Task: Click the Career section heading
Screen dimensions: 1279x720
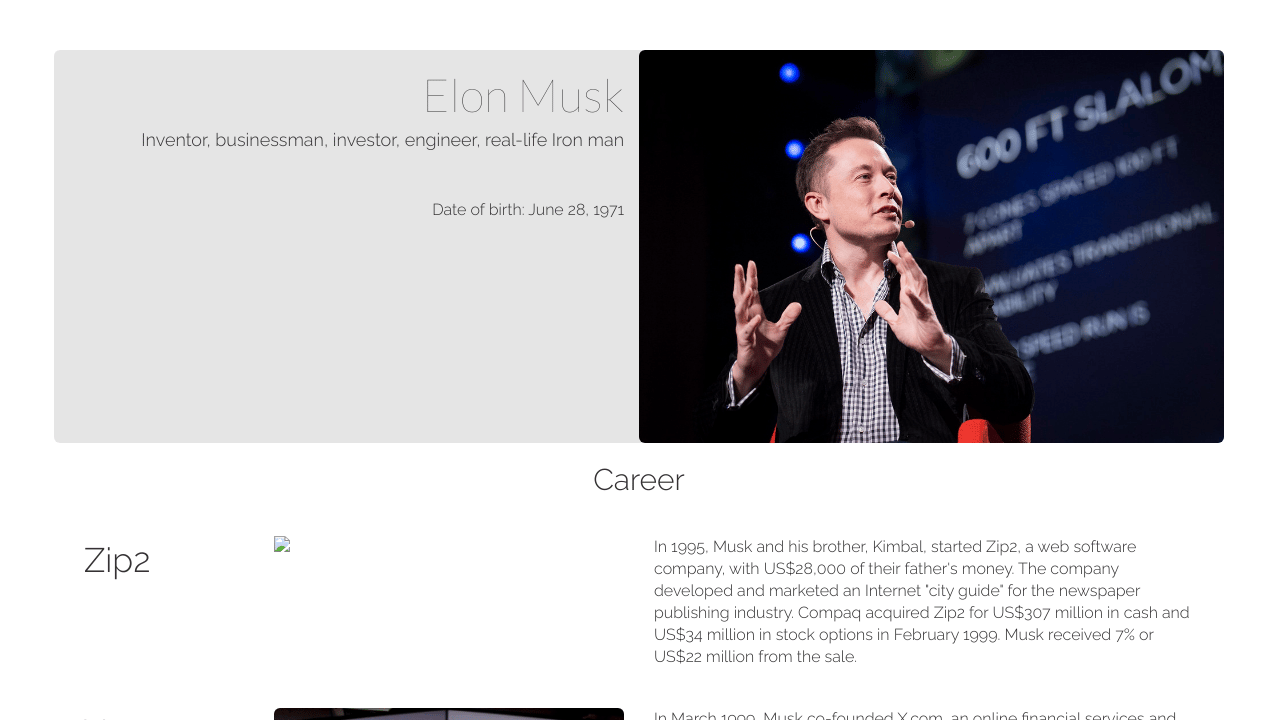Action: coord(638,480)
